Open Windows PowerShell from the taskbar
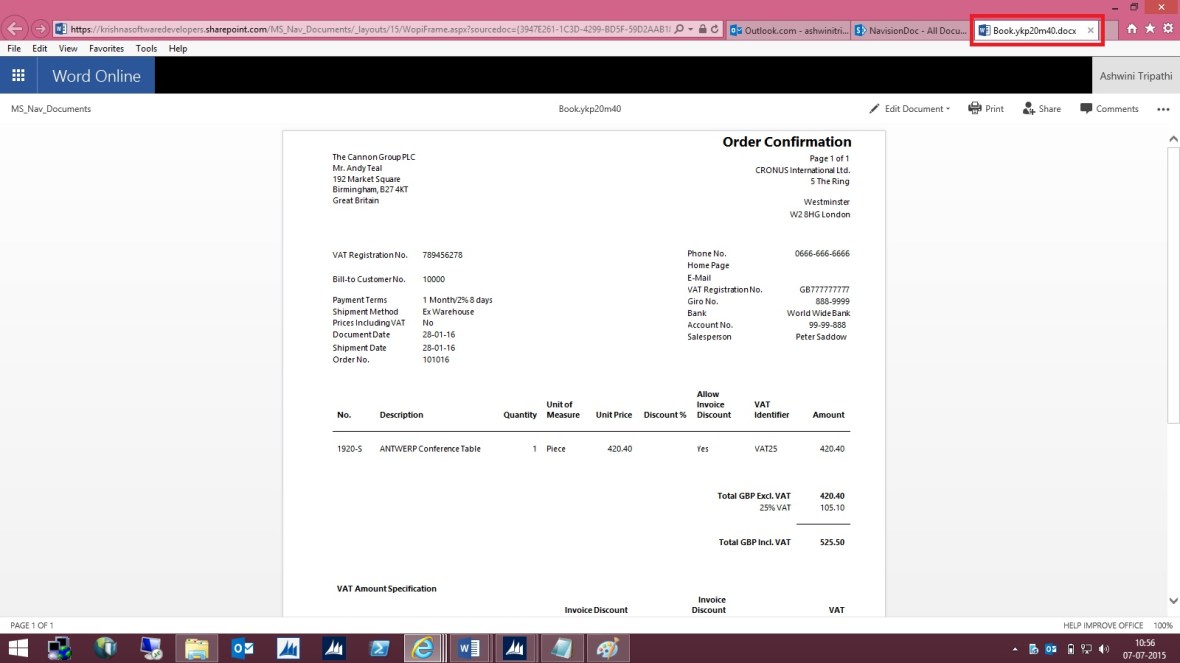Viewport: 1180px width, 663px height. tap(378, 648)
